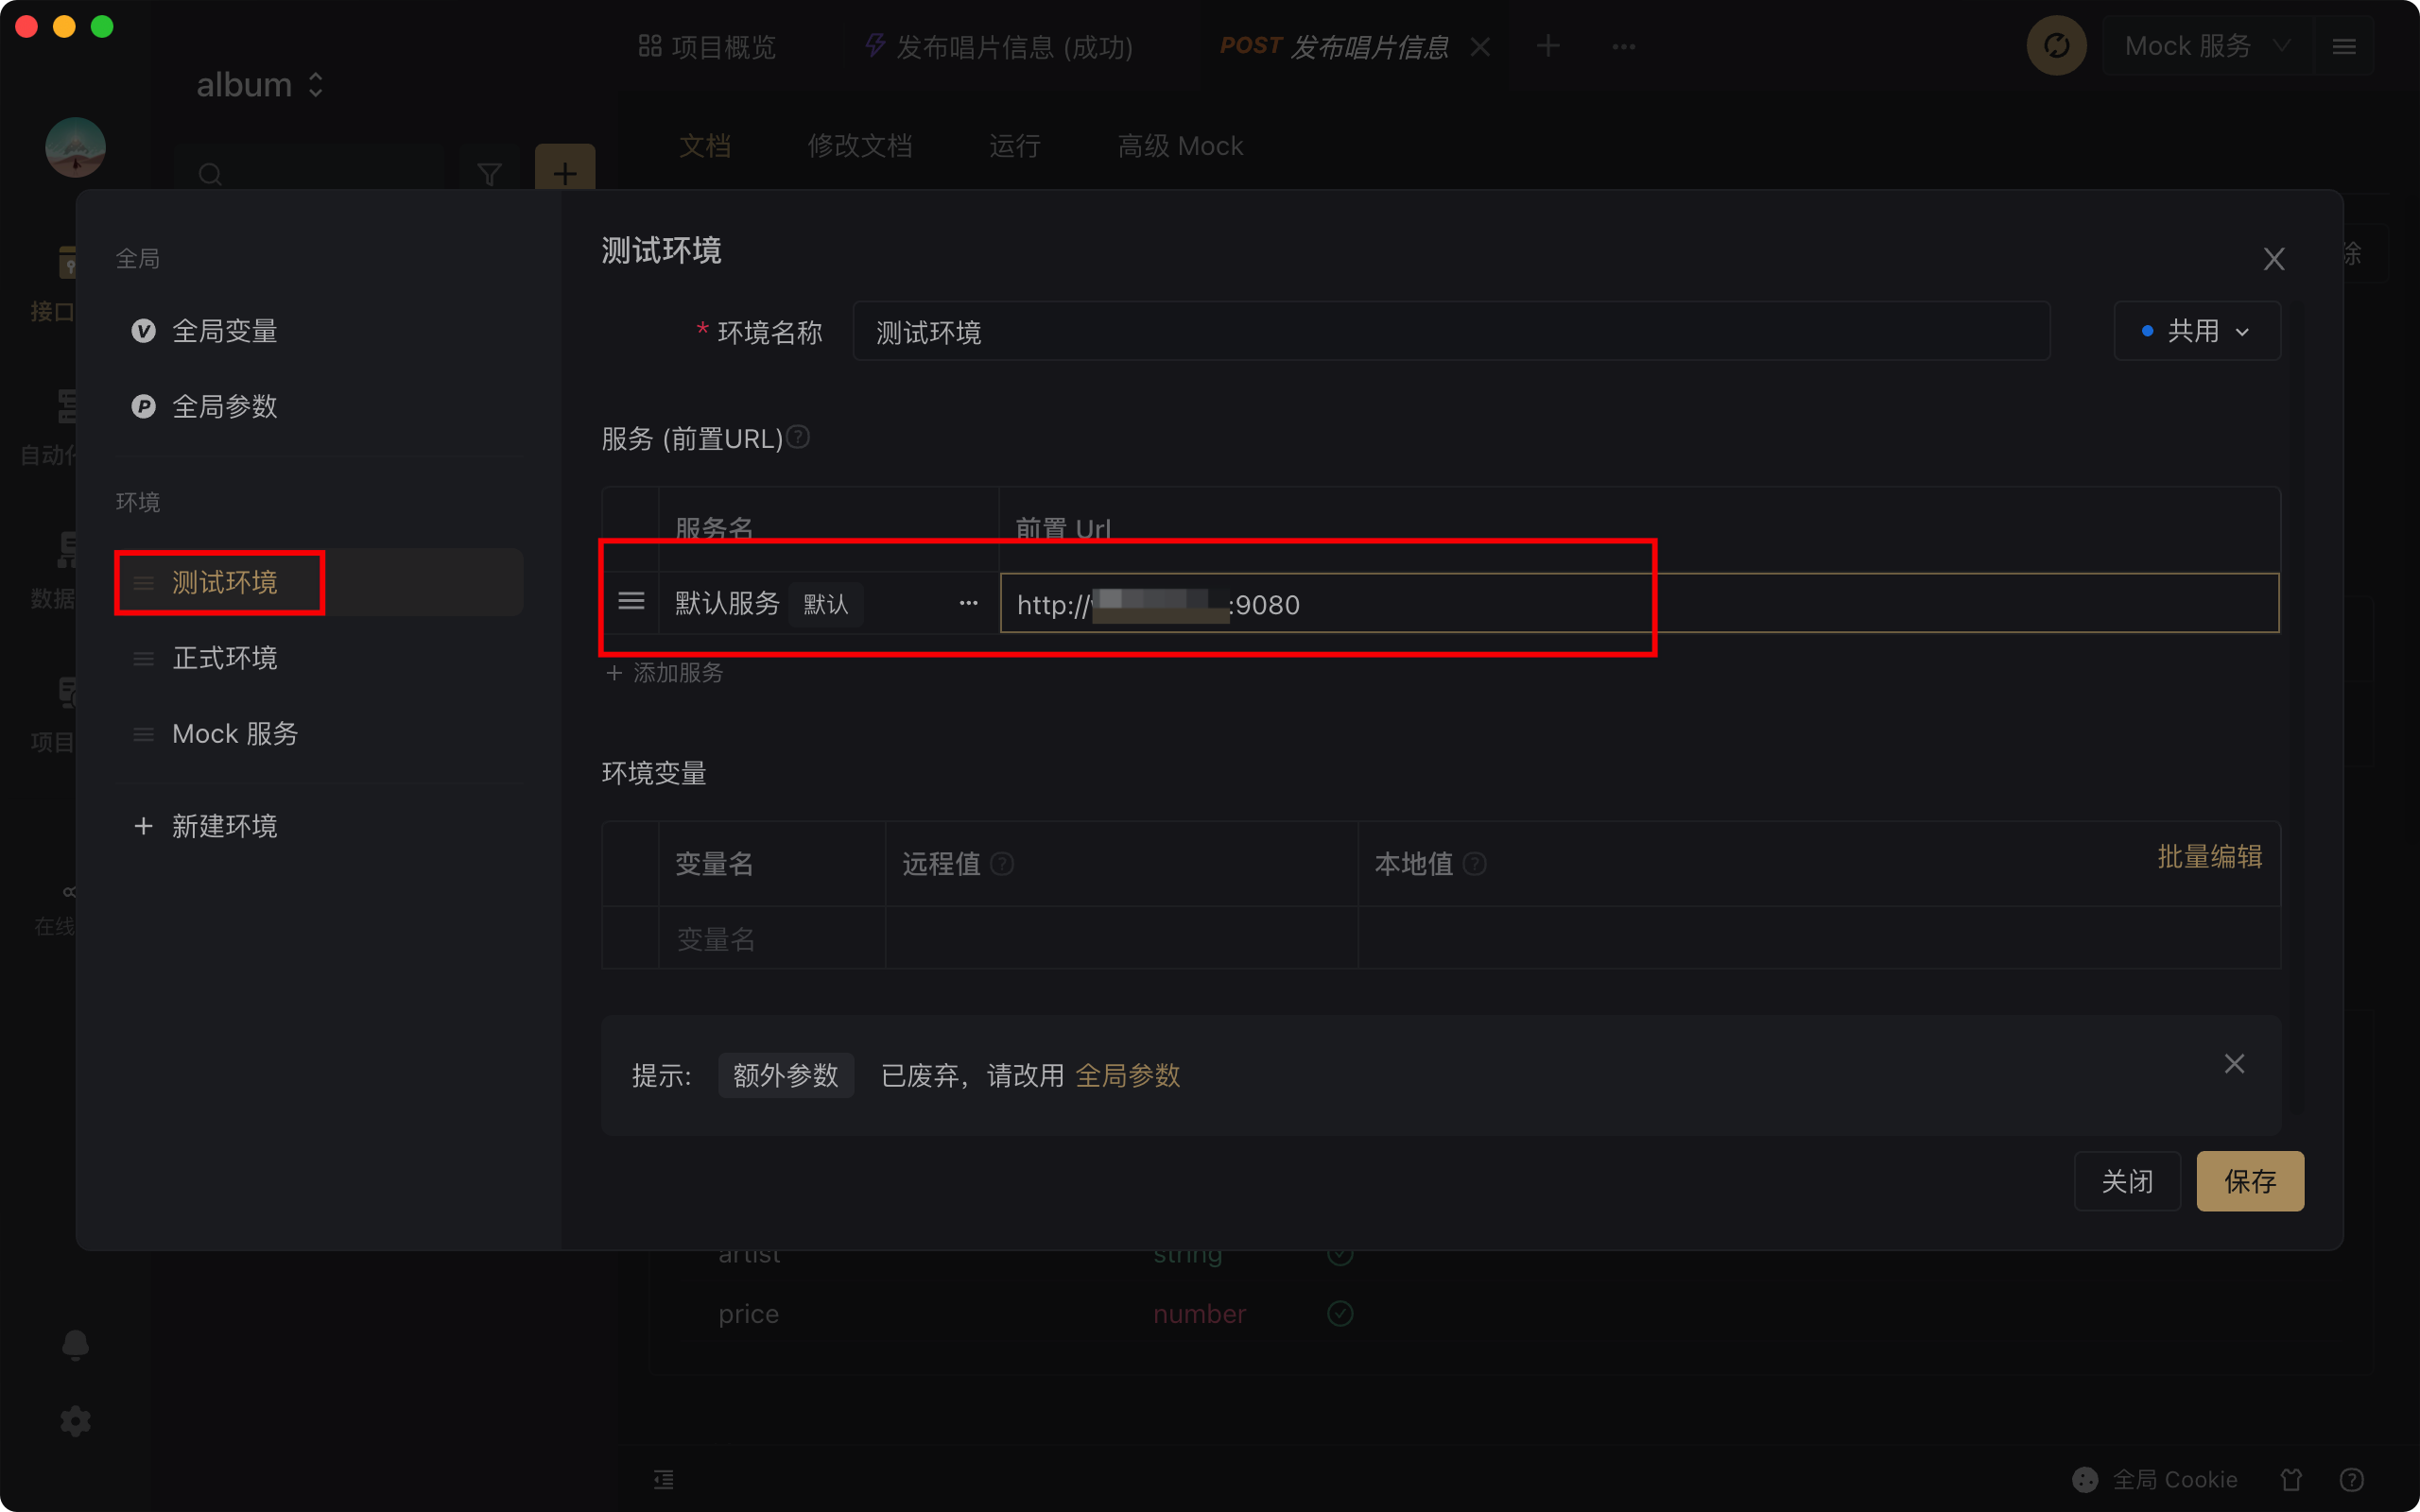
Task: Click the 全局参数 link in hint
Action: (x=1127, y=1076)
